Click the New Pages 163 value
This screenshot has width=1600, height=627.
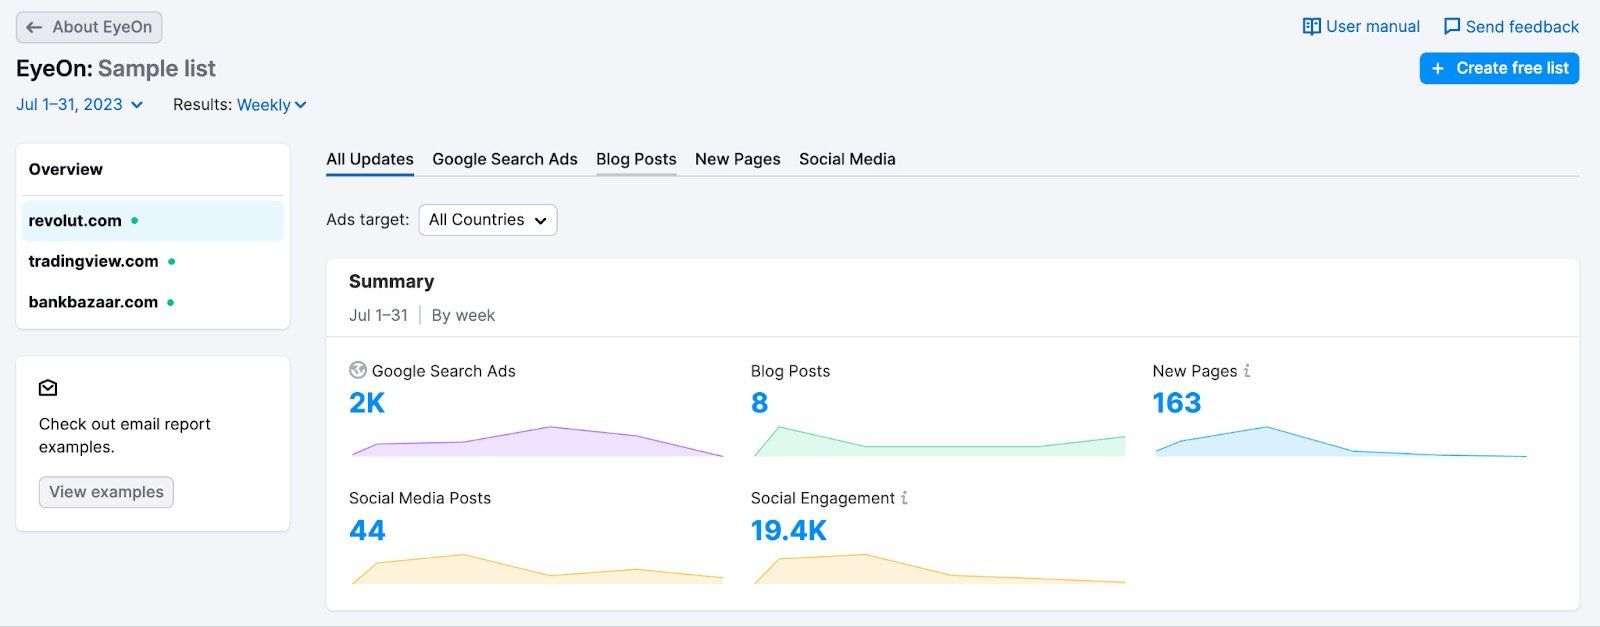(1176, 403)
